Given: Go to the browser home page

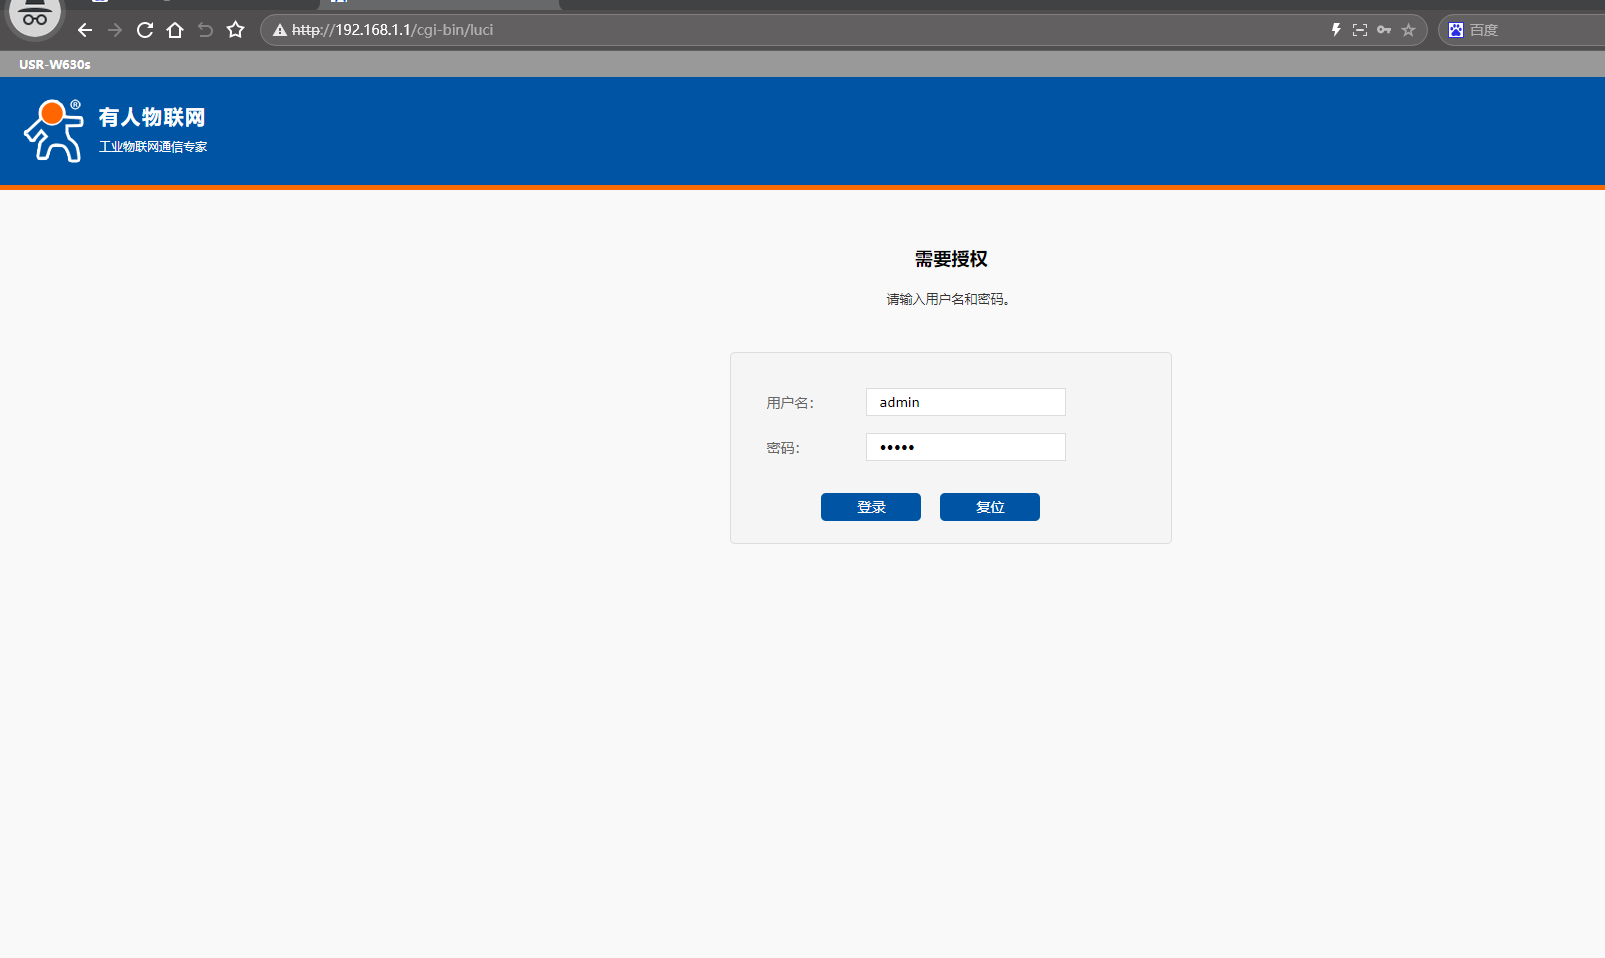Looking at the screenshot, I should 175,30.
